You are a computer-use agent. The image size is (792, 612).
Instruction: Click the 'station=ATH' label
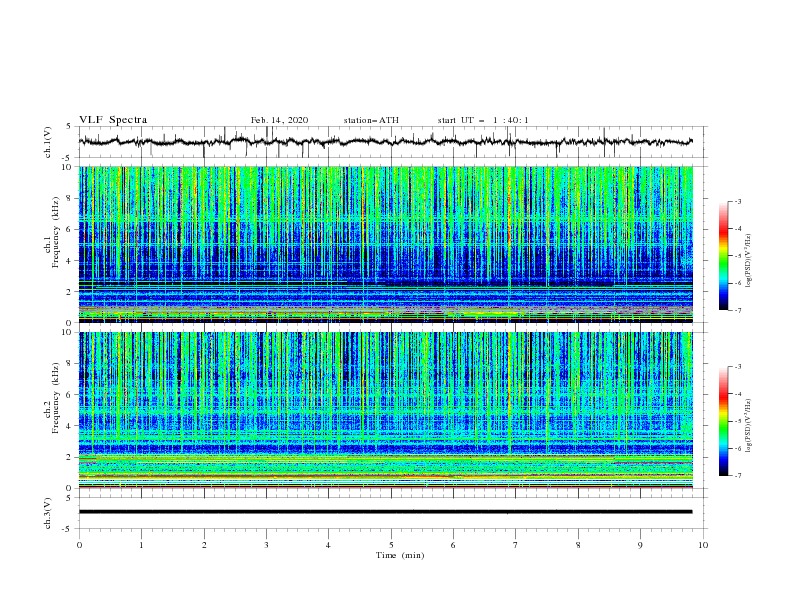tap(371, 120)
